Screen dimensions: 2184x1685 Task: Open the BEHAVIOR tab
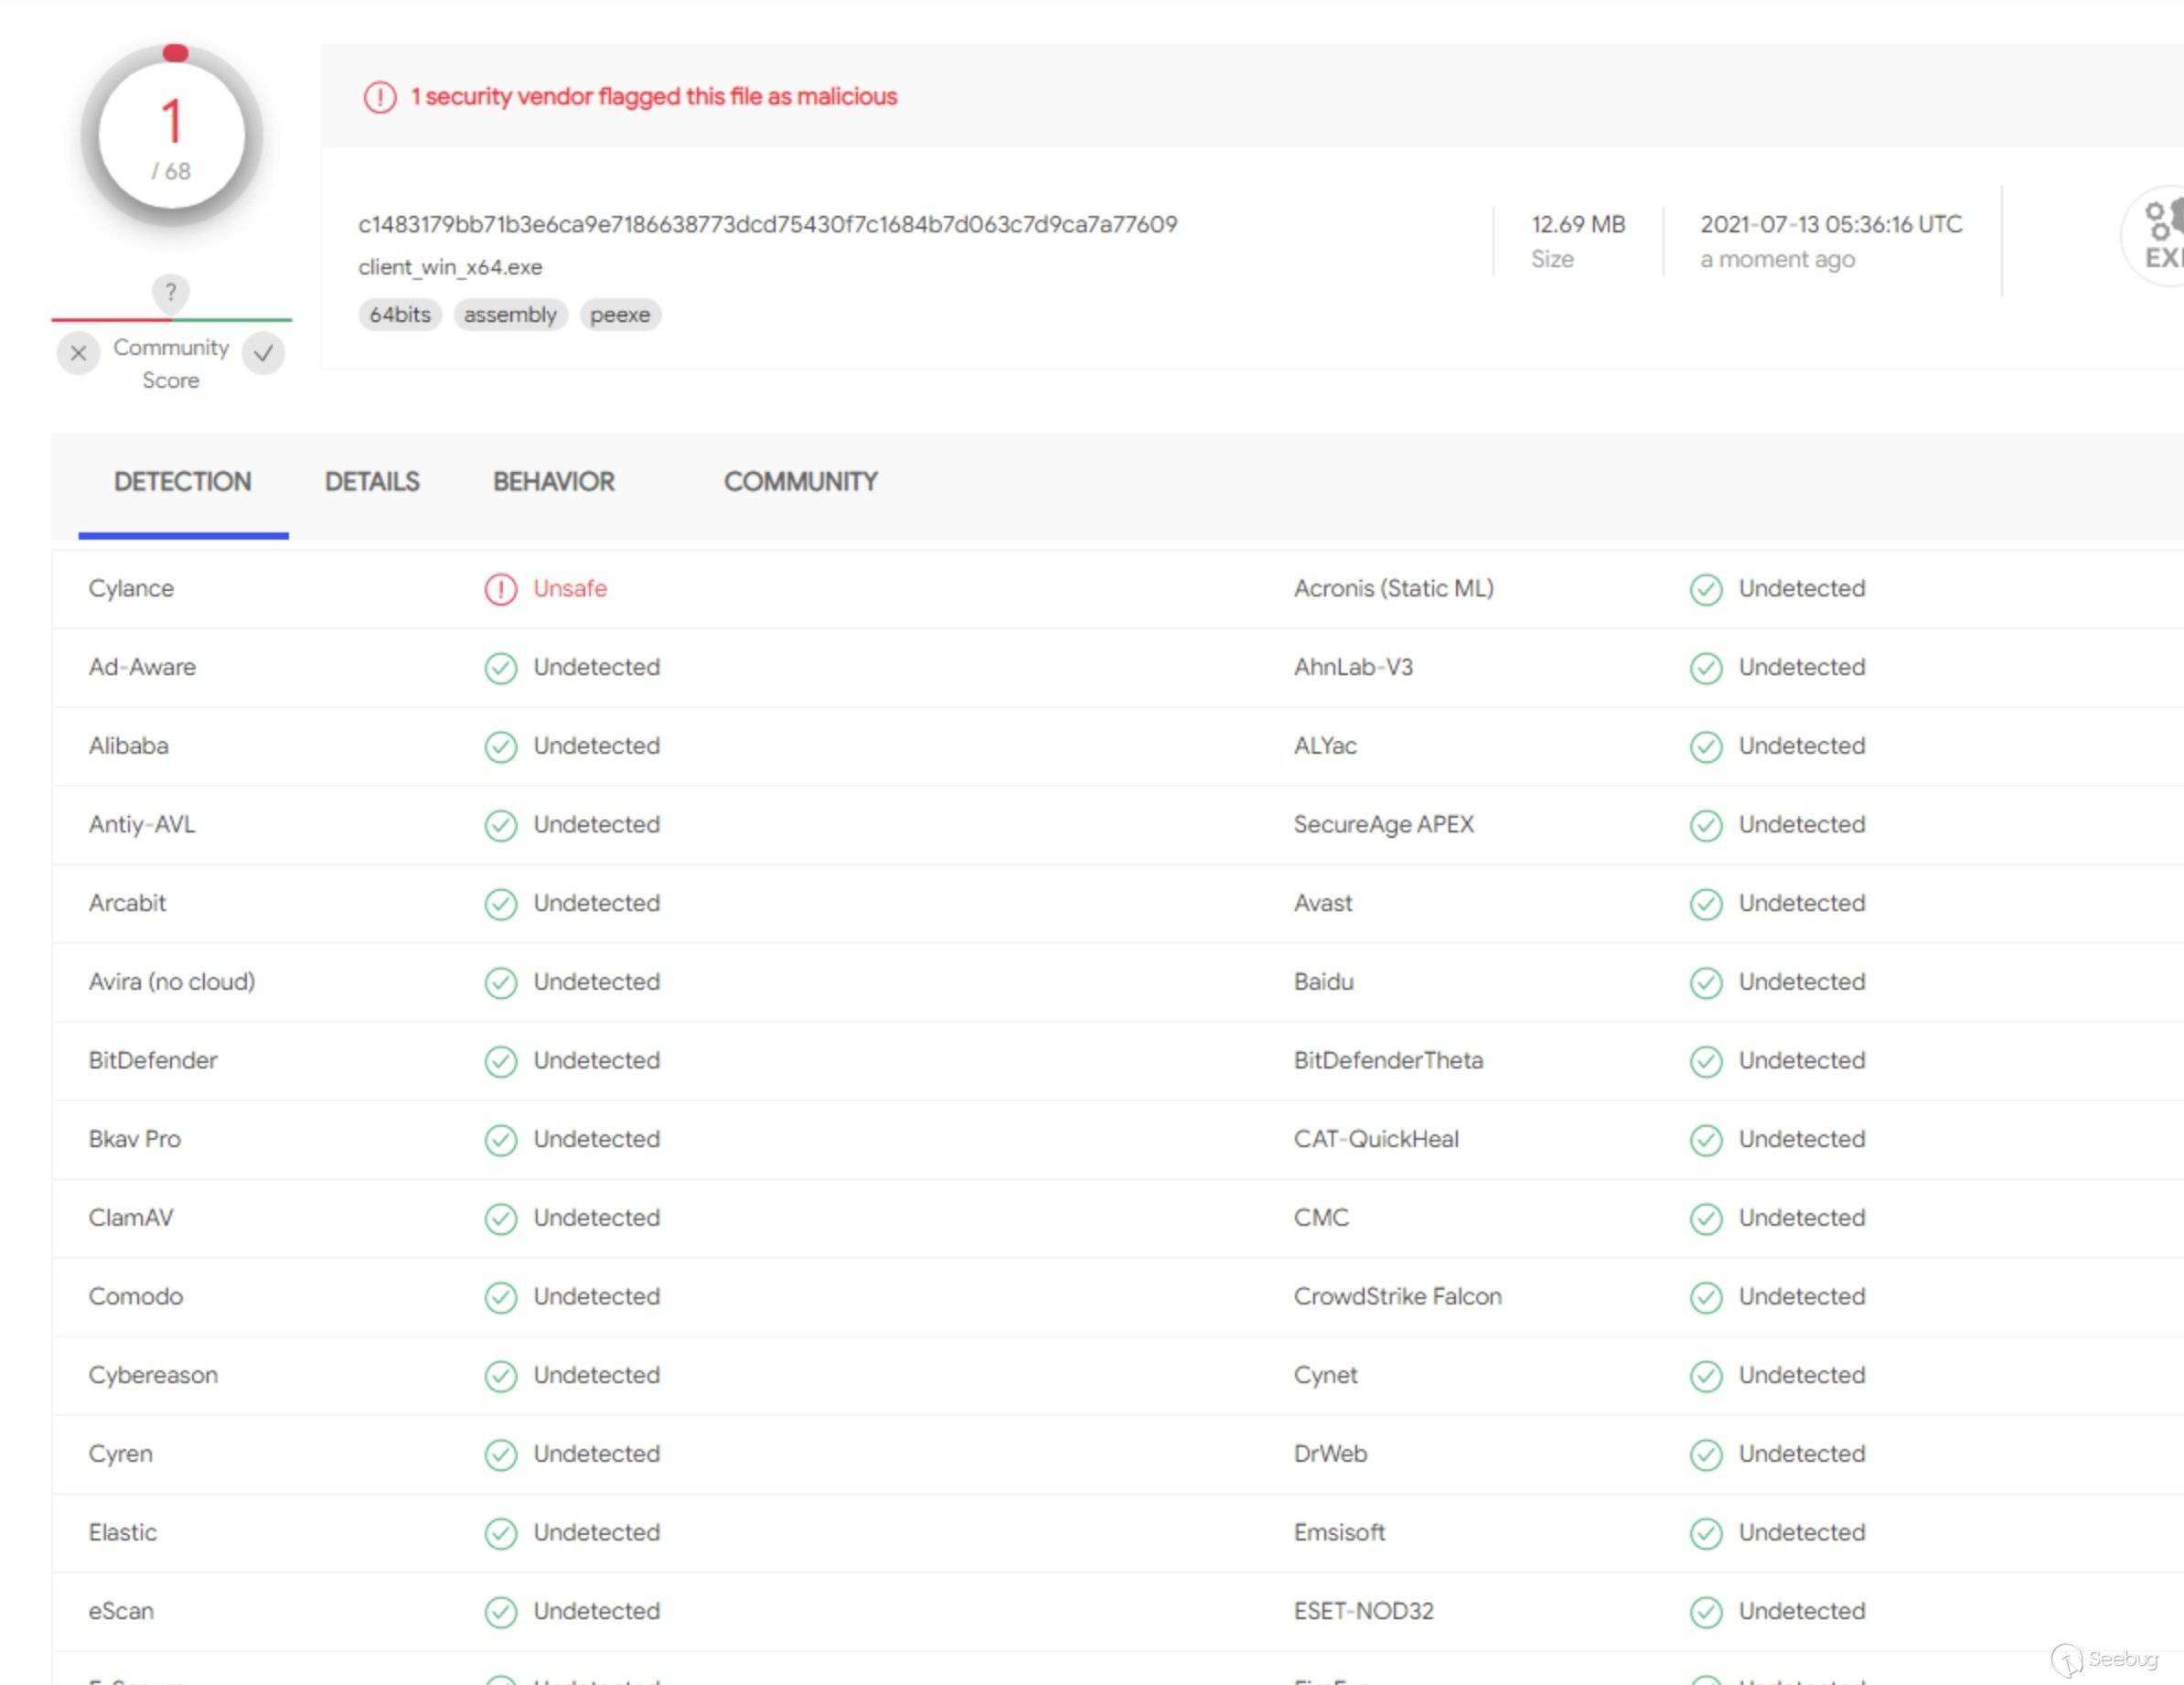[x=553, y=482]
